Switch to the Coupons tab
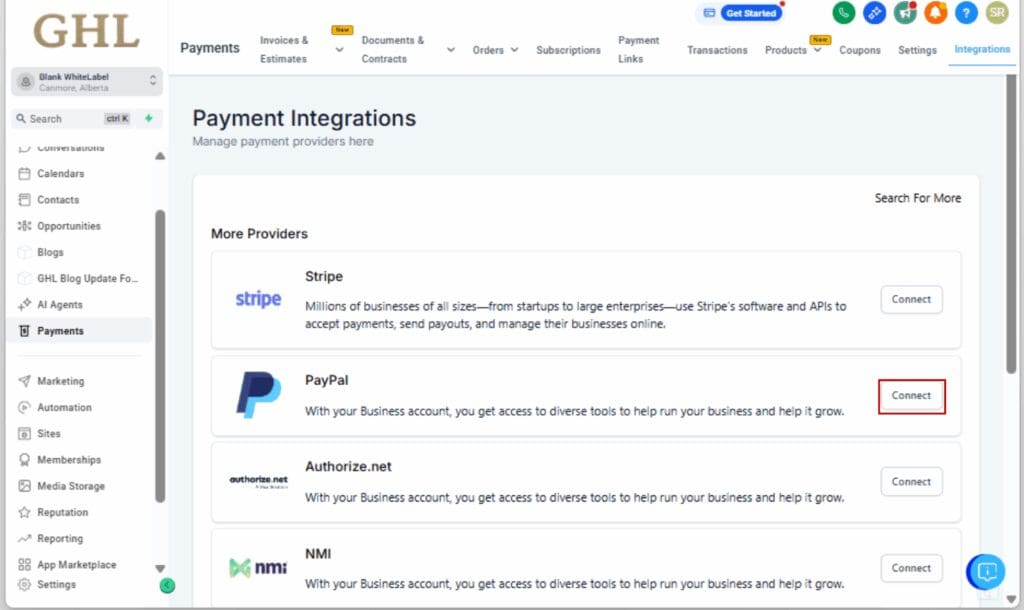This screenshot has height=610, width=1024. (859, 49)
